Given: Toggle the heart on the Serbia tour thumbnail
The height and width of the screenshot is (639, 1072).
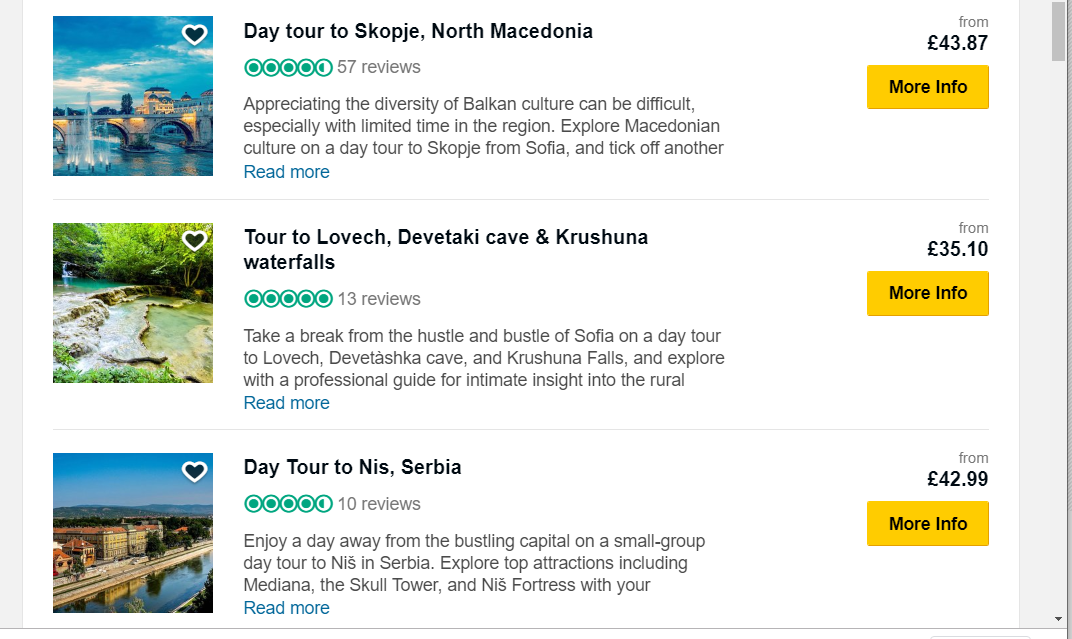Looking at the screenshot, I should pos(194,471).
